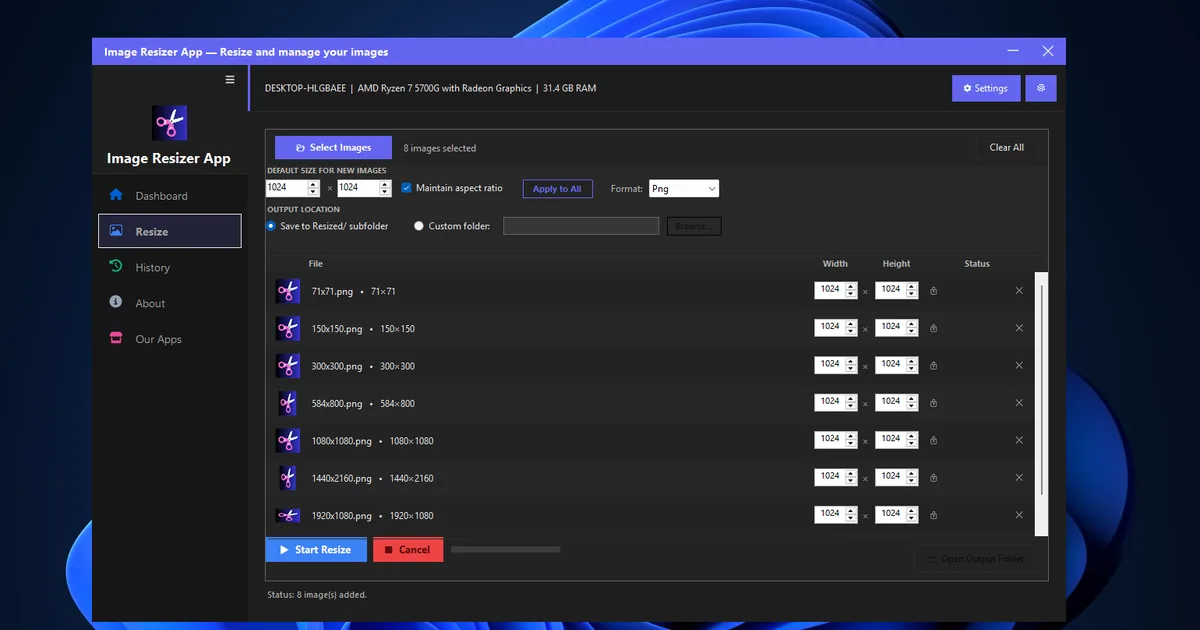1200x630 pixels.
Task: Toggle the lock icon for 150x150.png
Action: tap(933, 328)
